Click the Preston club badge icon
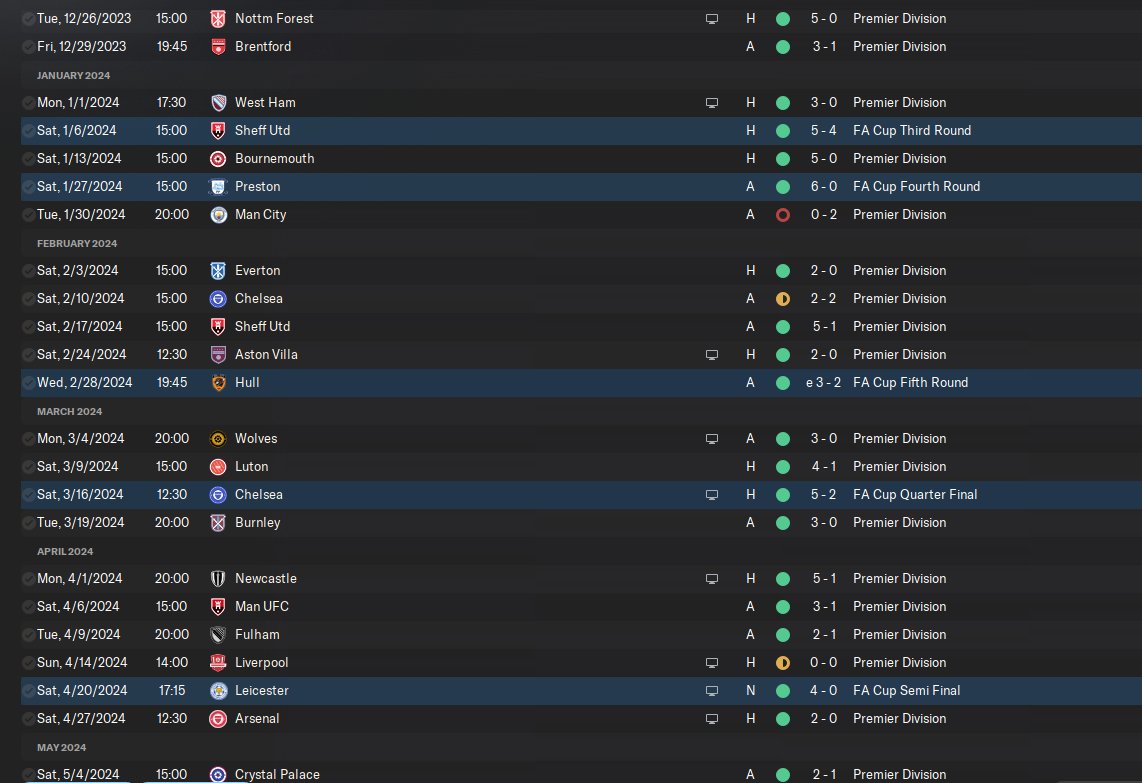 [218, 187]
